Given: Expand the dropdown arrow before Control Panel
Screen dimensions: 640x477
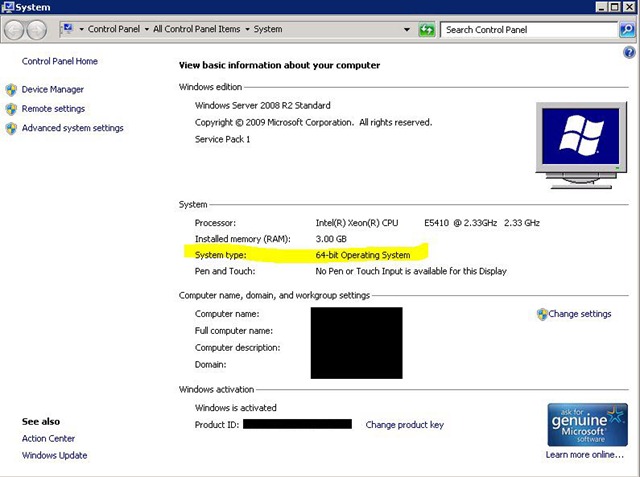Looking at the screenshot, I should 82,29.
